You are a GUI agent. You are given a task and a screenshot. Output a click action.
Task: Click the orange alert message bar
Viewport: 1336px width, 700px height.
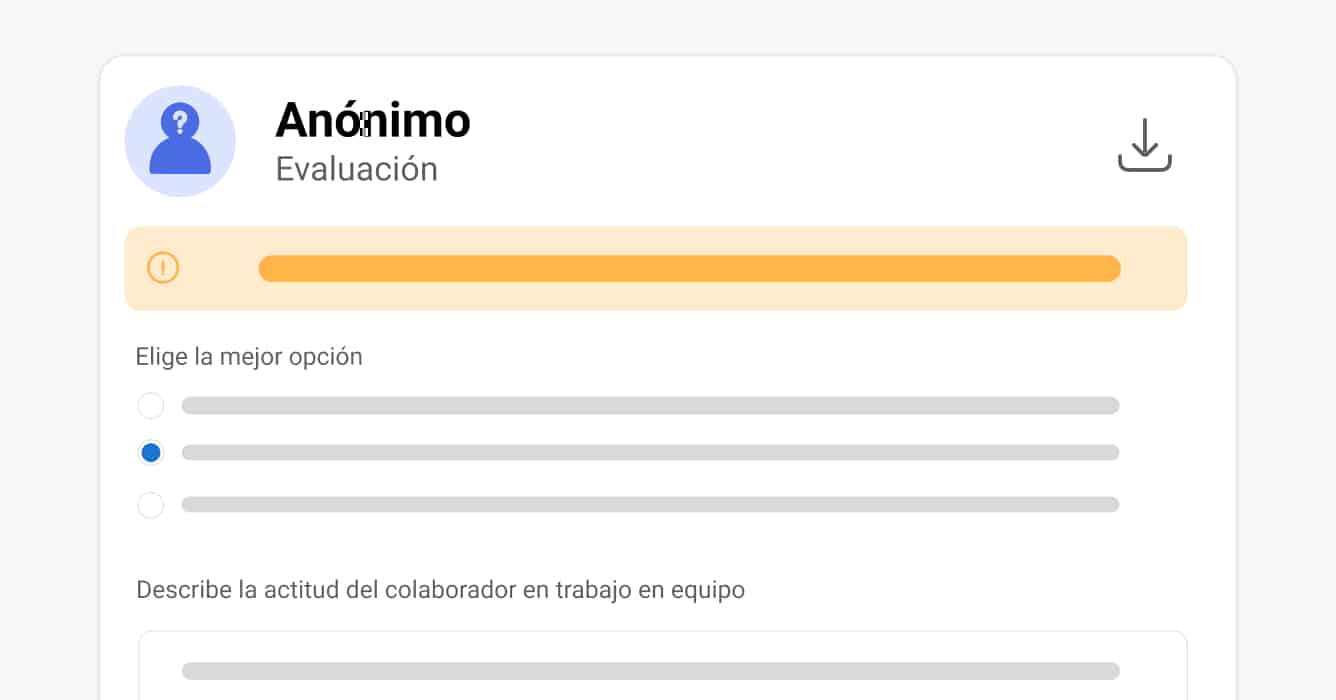click(689, 269)
